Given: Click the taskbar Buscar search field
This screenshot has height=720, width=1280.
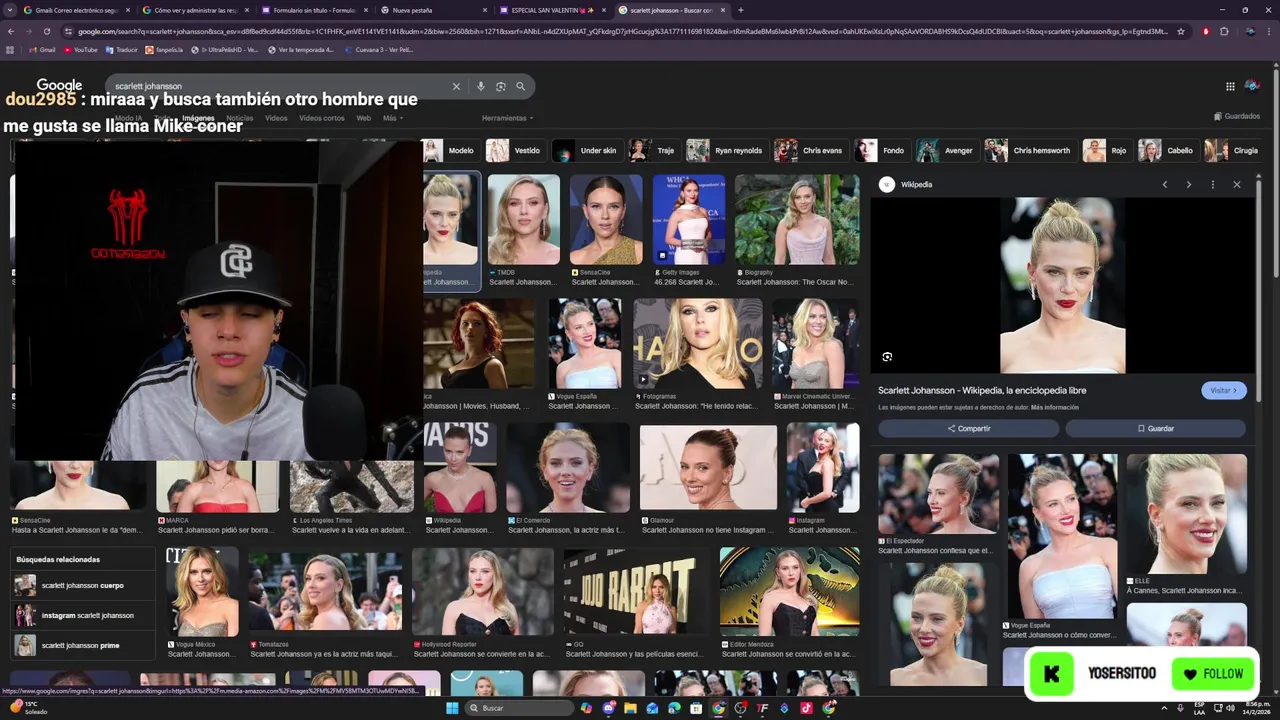Looking at the screenshot, I should tap(520, 708).
